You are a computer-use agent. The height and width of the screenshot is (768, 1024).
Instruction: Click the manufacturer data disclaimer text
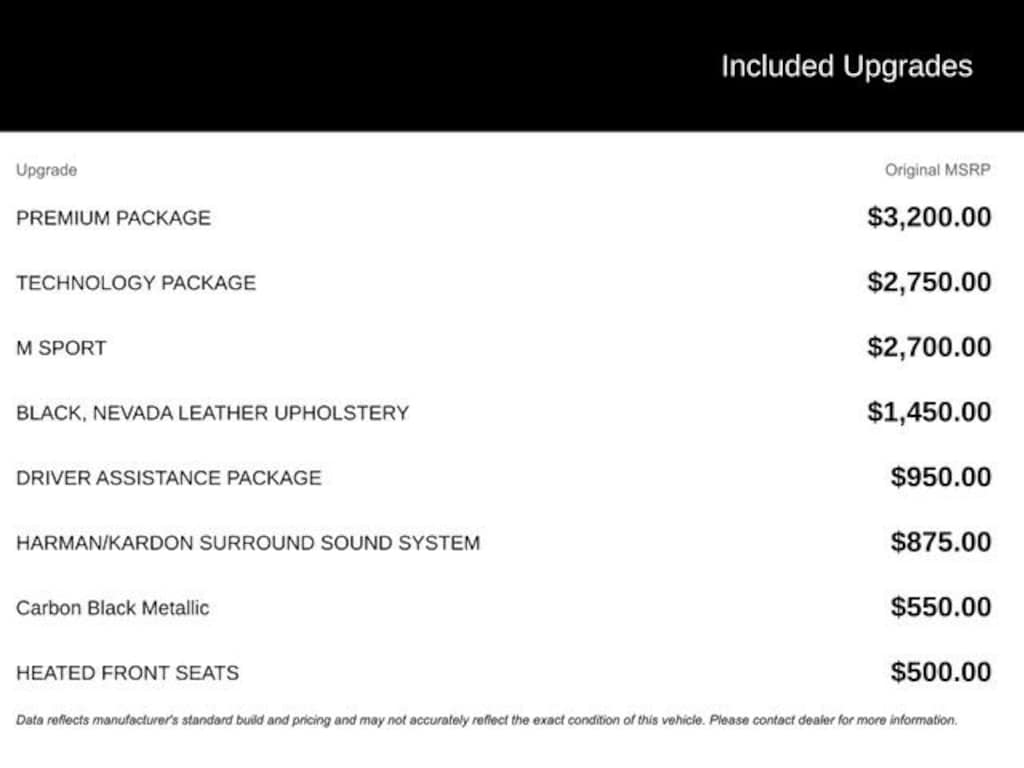(486, 720)
